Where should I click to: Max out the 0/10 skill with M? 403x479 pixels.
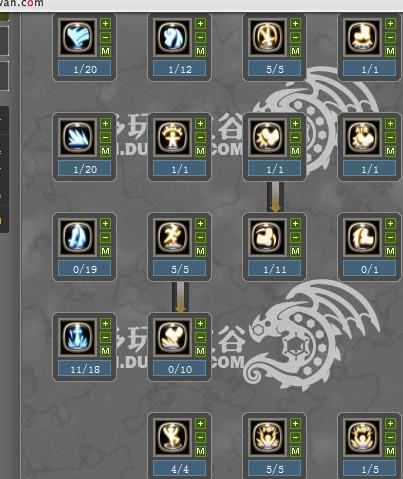click(200, 351)
